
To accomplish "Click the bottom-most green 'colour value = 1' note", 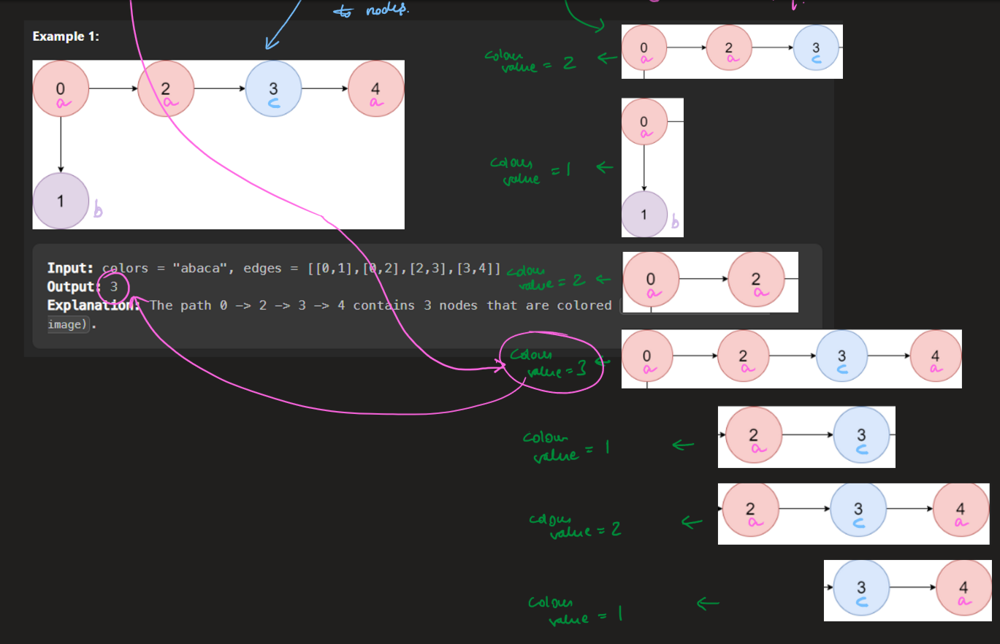I will (x=575, y=607).
